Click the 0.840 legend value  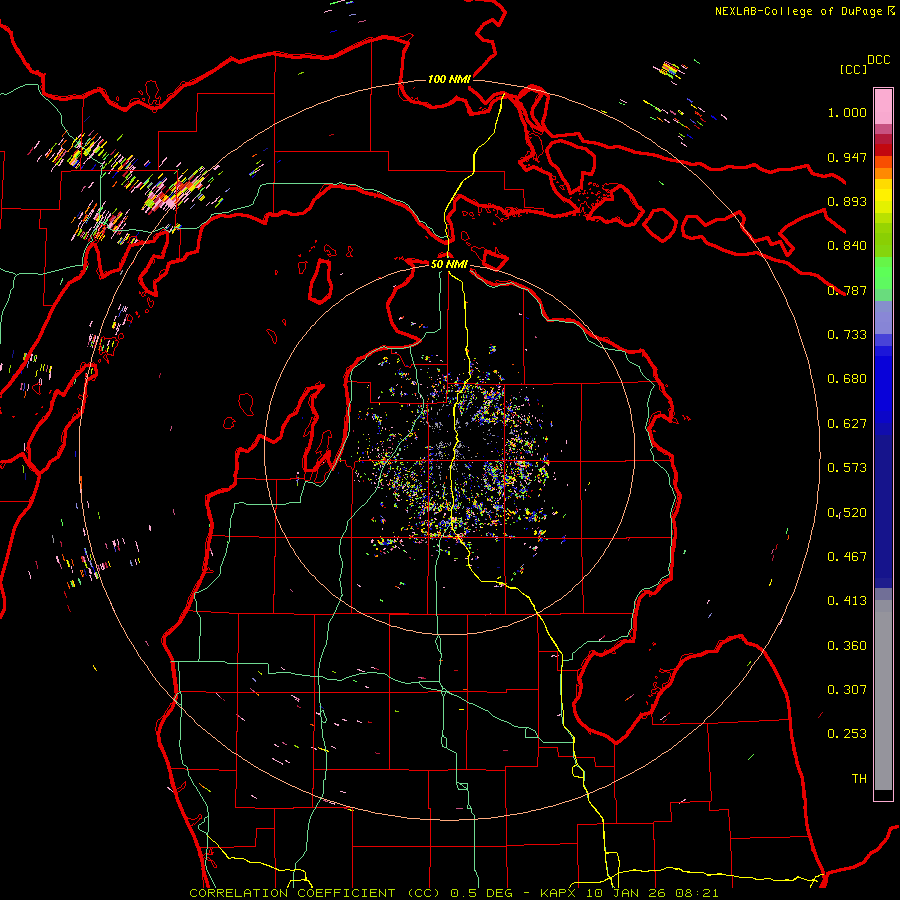point(847,246)
